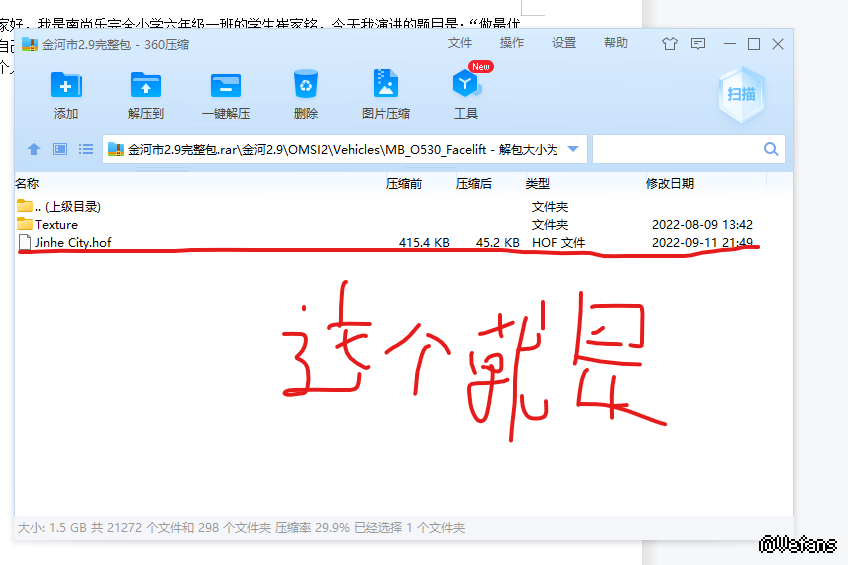The width and height of the screenshot is (848, 565).
Task: Open the 文件 (File) menu
Action: (x=460, y=43)
